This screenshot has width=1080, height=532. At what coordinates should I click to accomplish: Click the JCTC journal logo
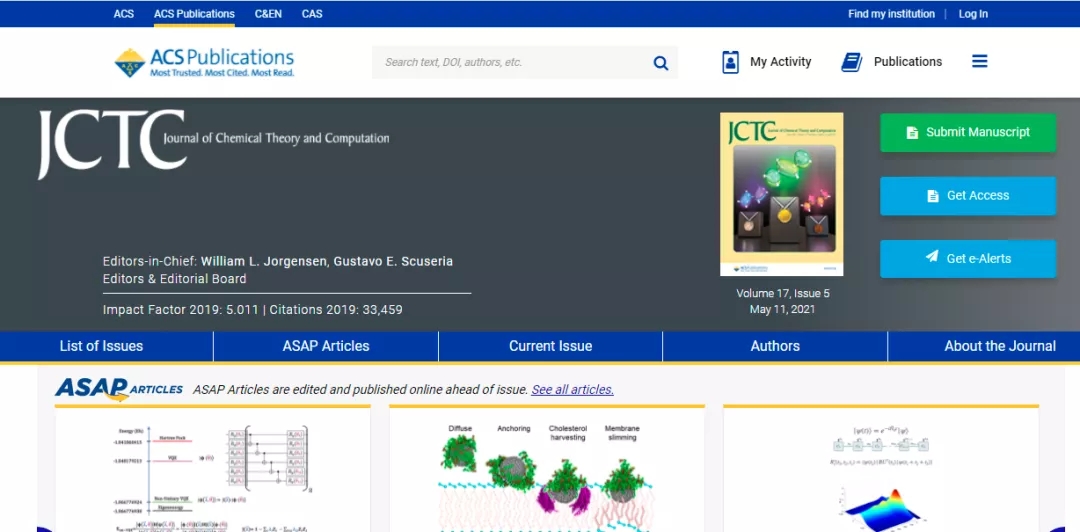(112, 143)
